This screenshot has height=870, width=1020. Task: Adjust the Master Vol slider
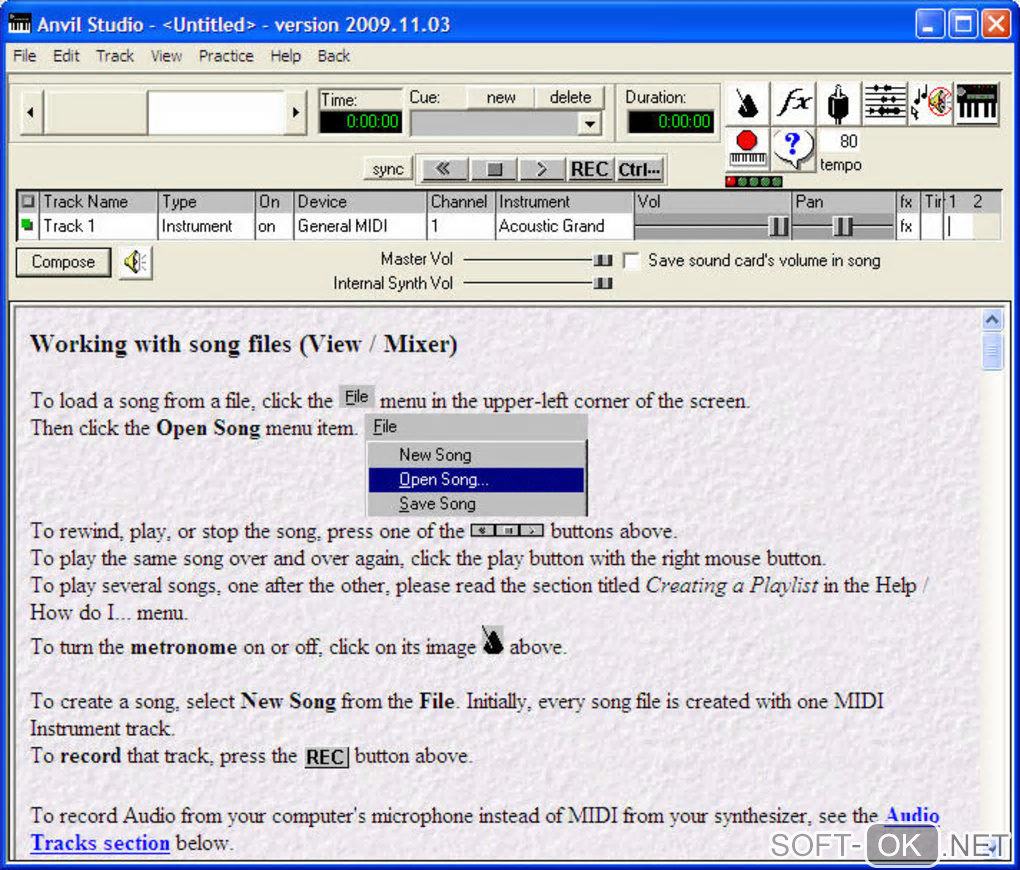[x=602, y=260]
